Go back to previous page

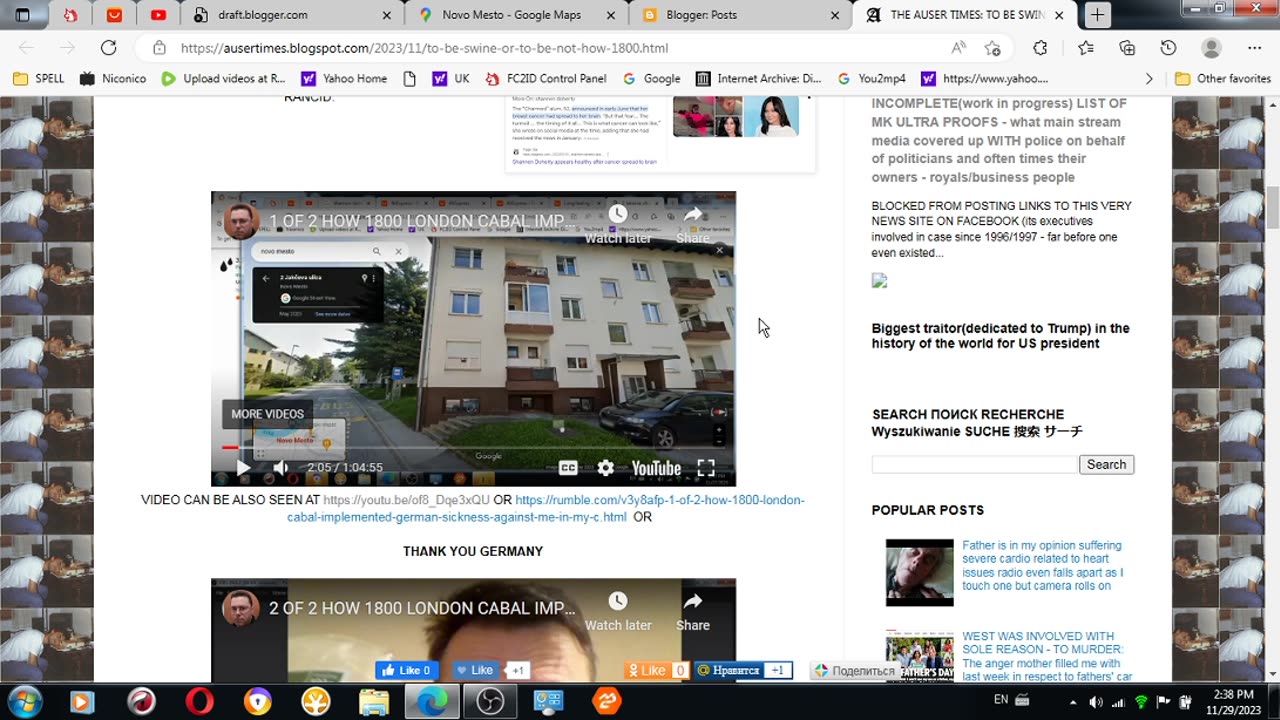click(26, 48)
